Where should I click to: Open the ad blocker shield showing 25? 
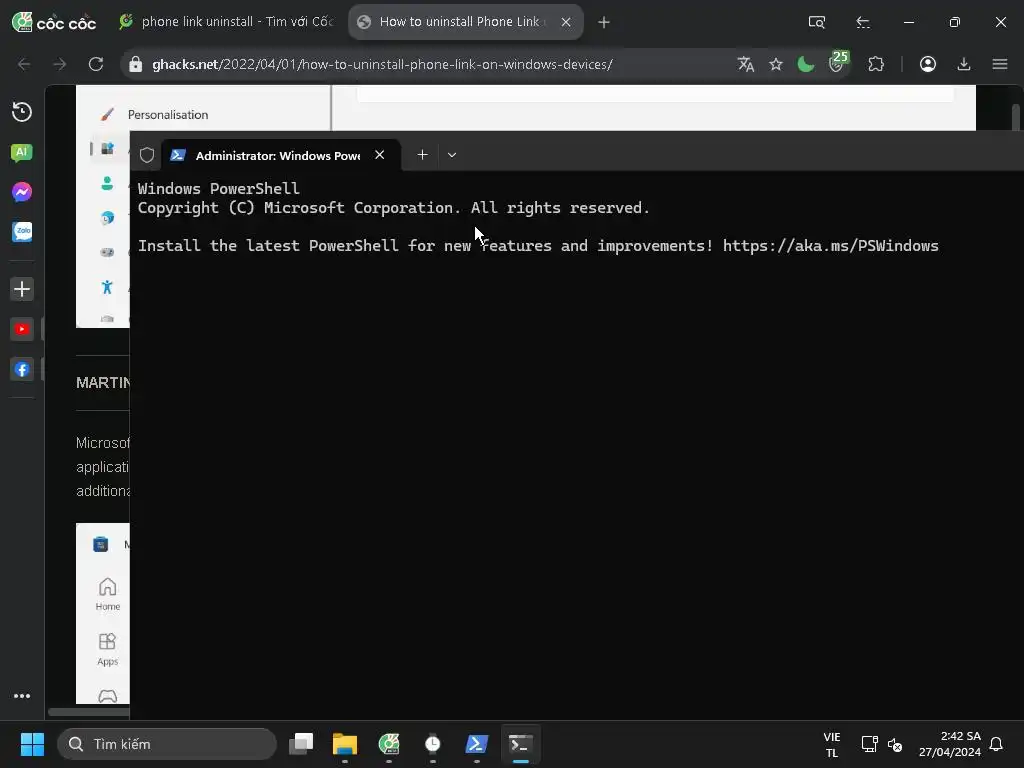(837, 63)
